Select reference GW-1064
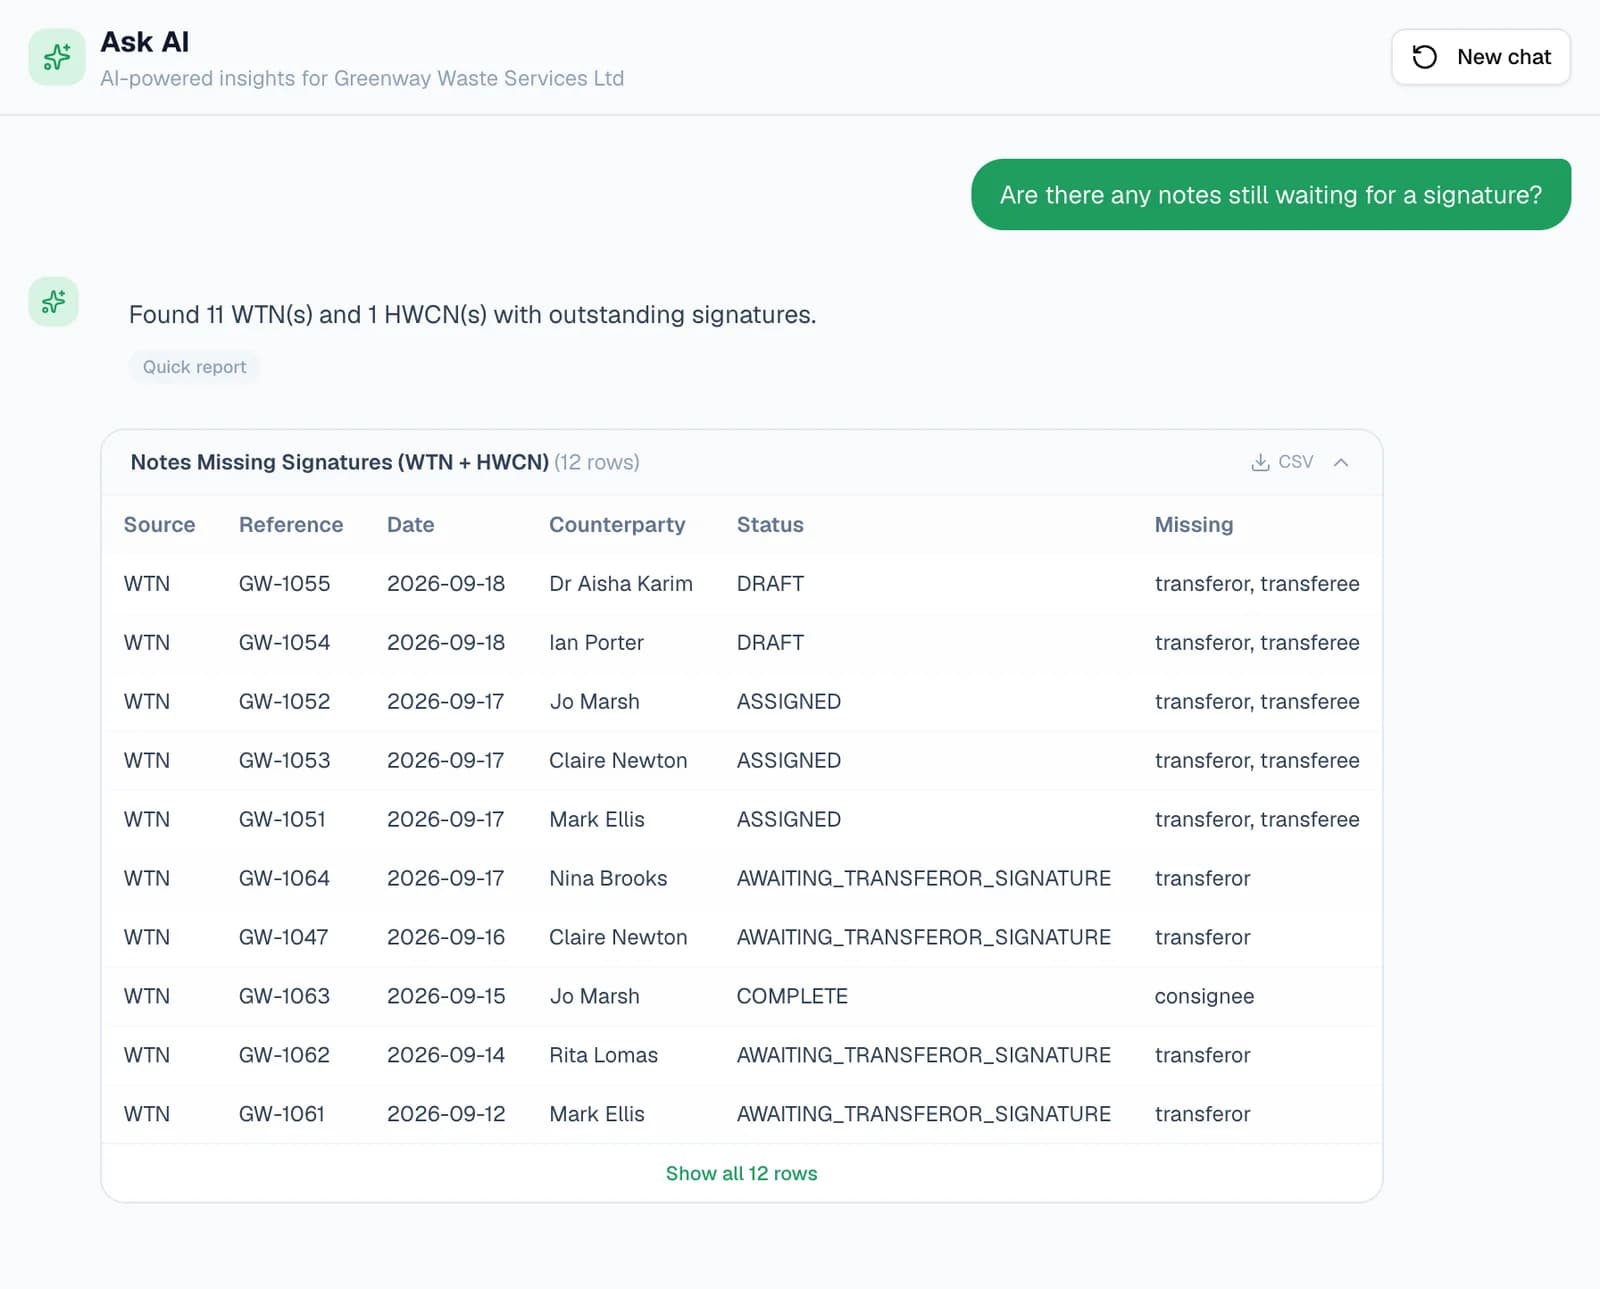 [x=284, y=879]
